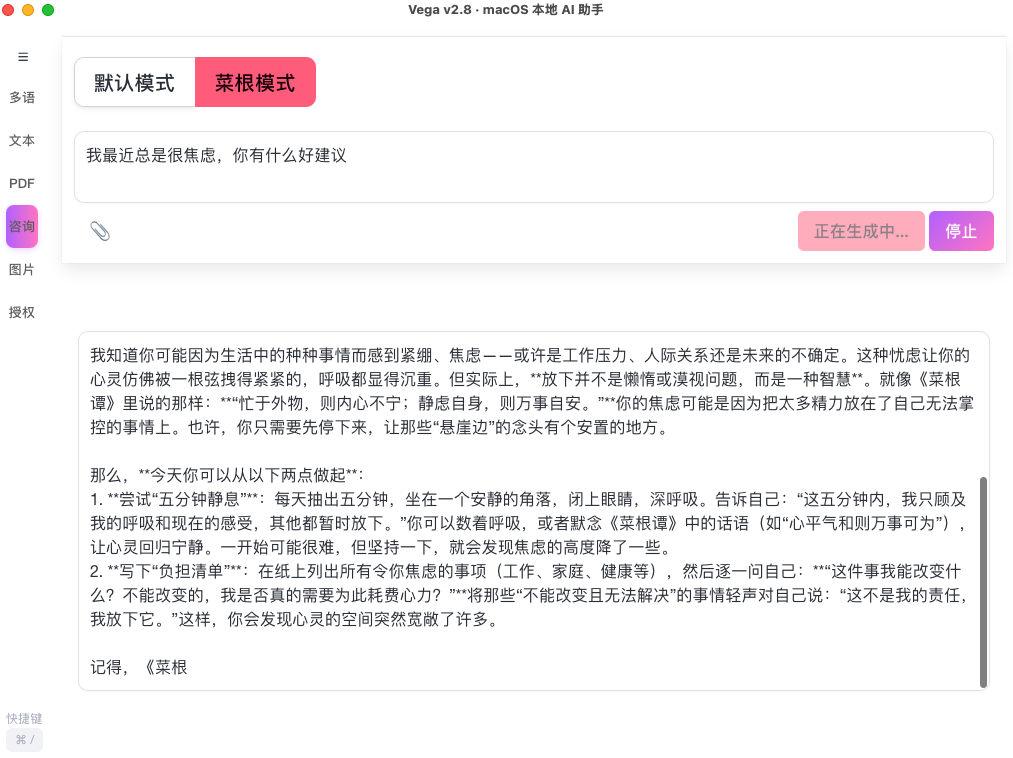Screen dimensions: 1013x758
Task: Select the highlighted 咨询 consulting panel
Action: click(21, 227)
